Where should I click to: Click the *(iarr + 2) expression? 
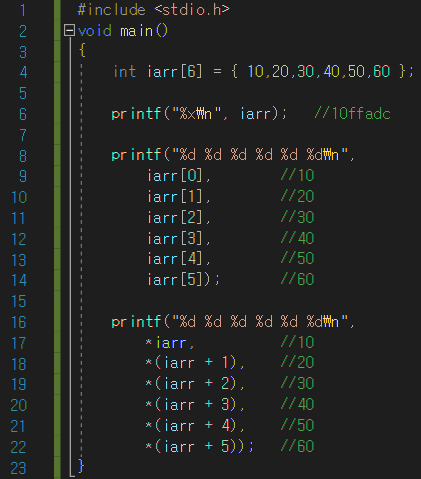(x=191, y=384)
